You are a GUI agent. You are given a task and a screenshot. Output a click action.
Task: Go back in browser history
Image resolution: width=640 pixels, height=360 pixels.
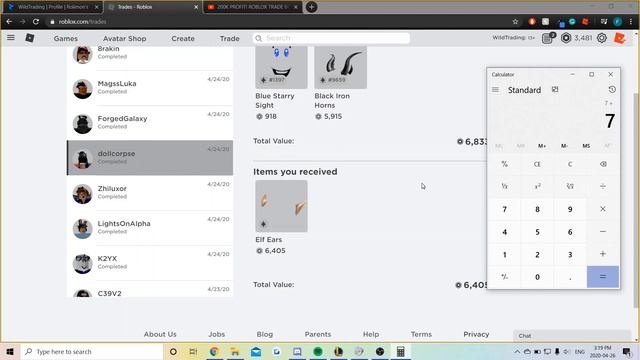[9, 22]
